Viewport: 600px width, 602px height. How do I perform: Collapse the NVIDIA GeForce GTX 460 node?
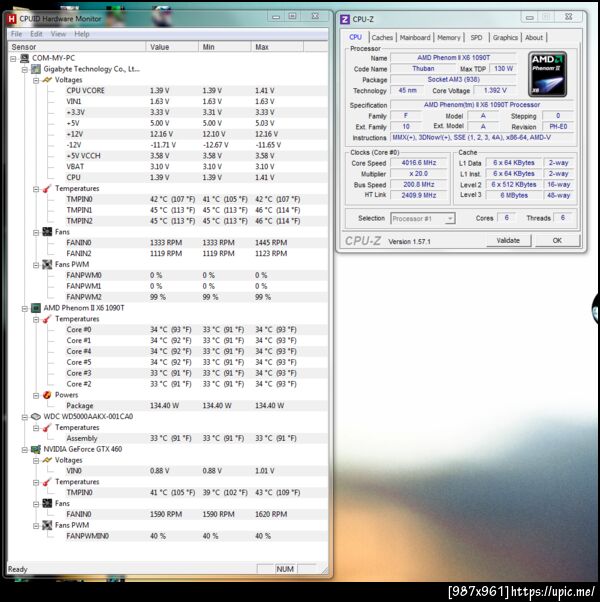[x=25, y=450]
